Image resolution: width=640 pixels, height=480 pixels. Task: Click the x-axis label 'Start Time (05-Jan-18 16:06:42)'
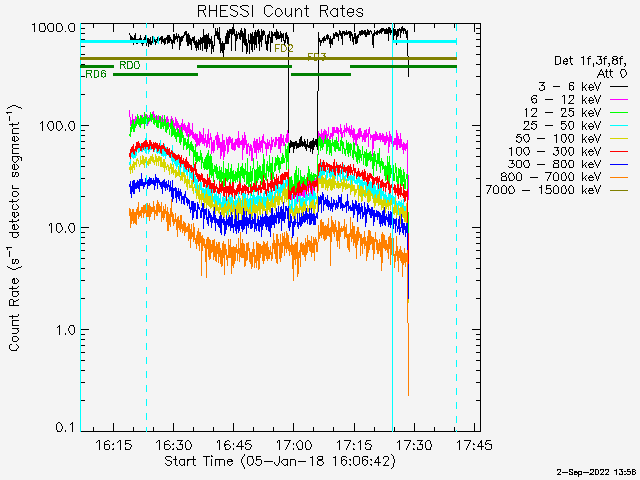(280, 461)
